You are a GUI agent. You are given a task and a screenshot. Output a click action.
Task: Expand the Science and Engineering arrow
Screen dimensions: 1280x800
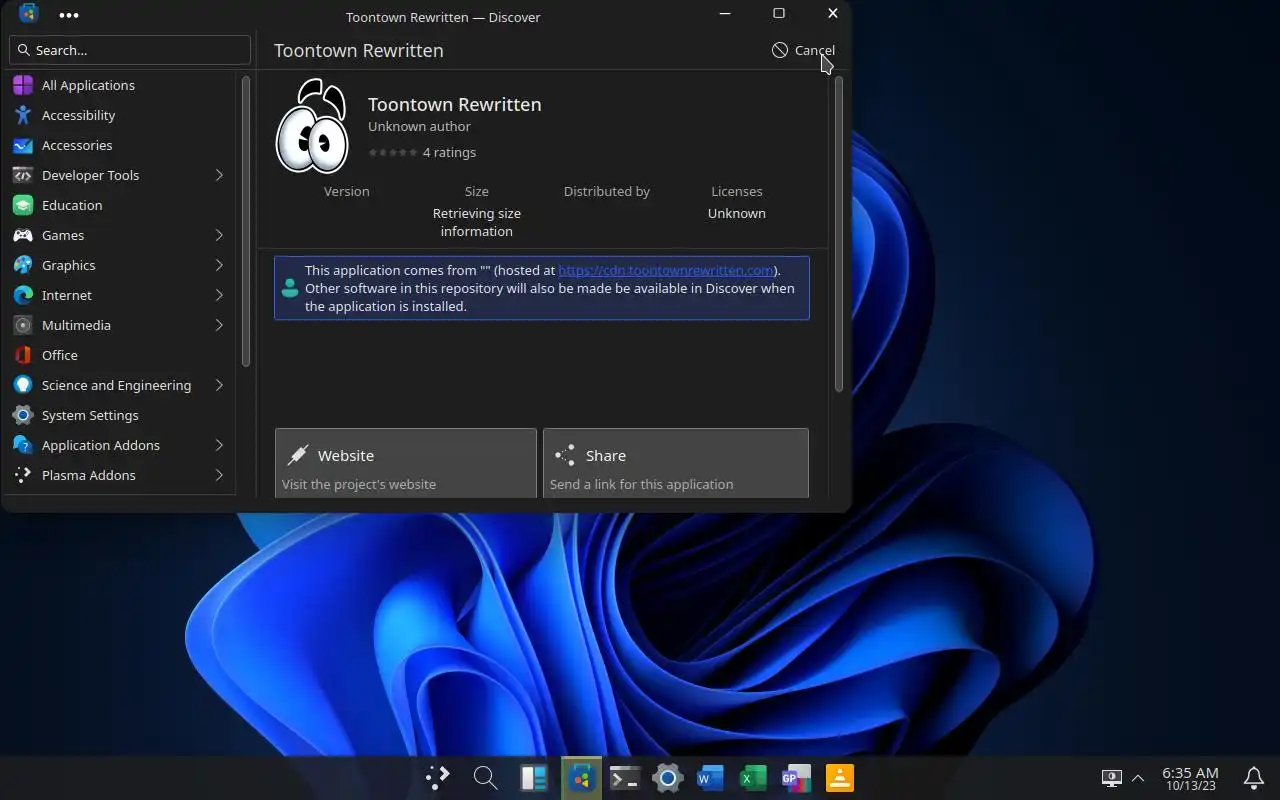pyautogui.click(x=219, y=385)
